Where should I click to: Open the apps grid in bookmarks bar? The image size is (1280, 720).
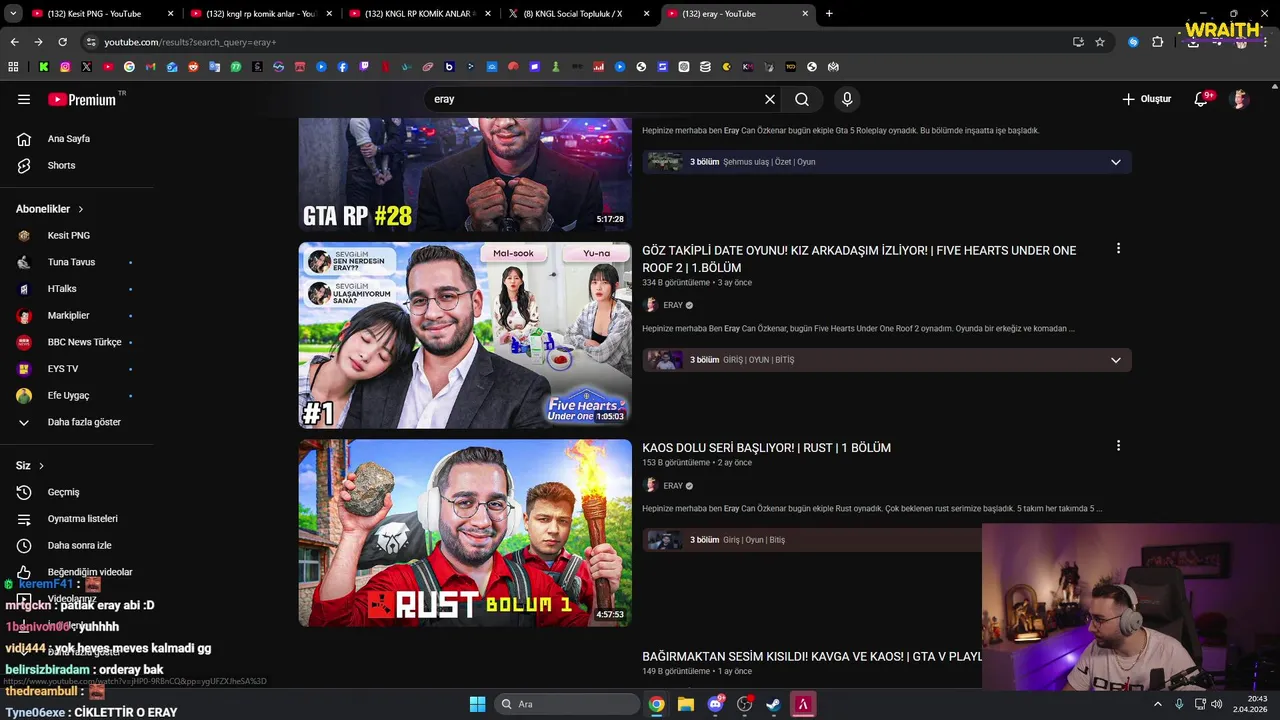point(13,67)
